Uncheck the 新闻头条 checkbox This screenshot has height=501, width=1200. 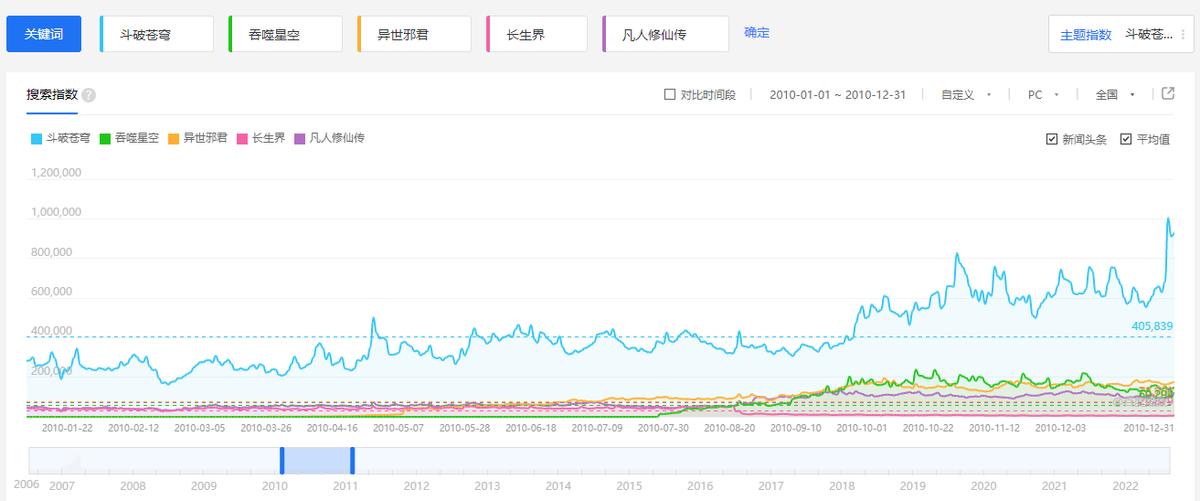tap(1052, 139)
